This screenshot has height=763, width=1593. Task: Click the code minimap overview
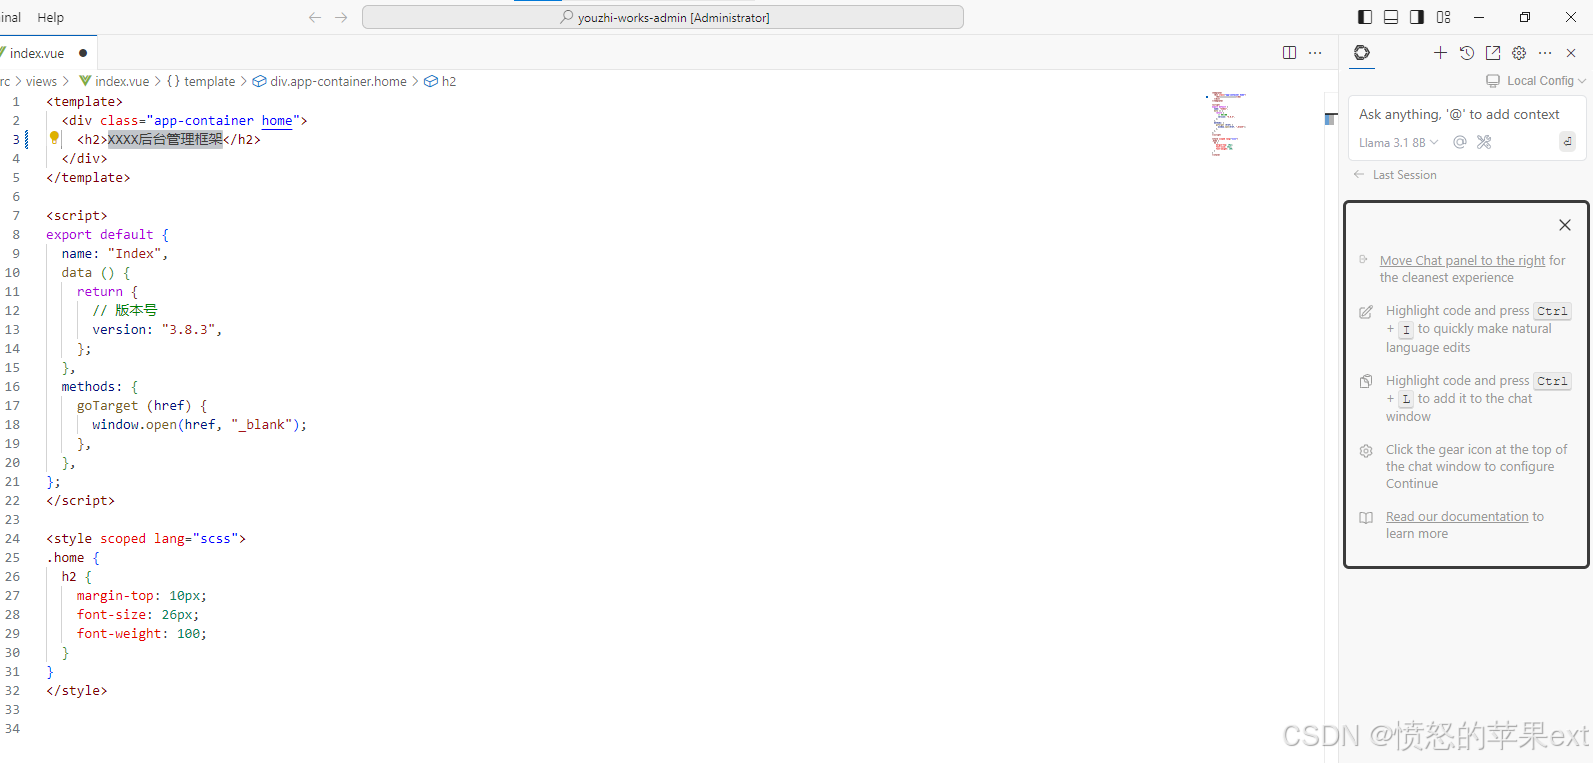click(1228, 124)
